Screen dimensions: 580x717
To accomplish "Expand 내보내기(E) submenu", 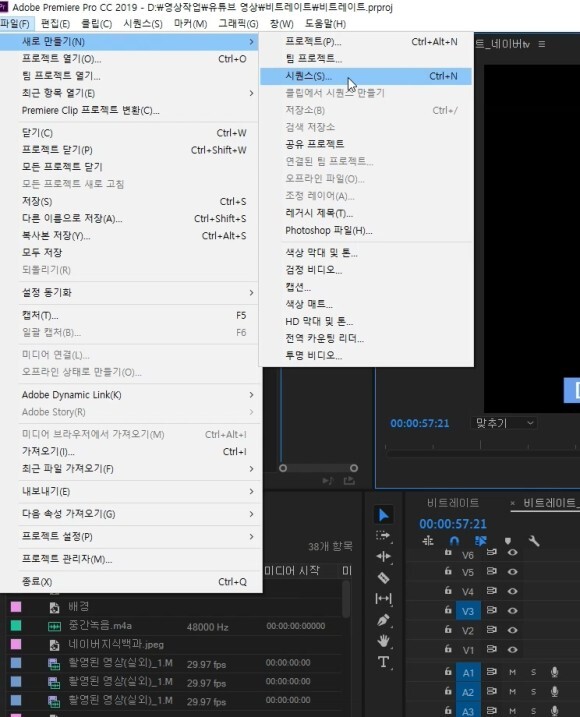I will click(129, 492).
